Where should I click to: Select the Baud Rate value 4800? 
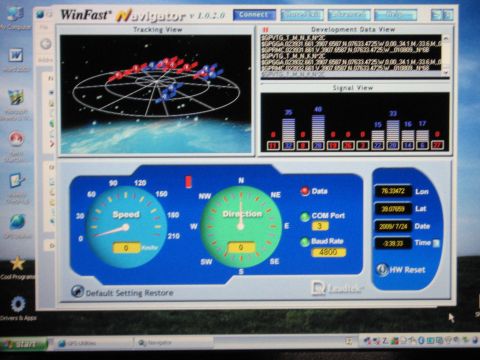point(328,252)
